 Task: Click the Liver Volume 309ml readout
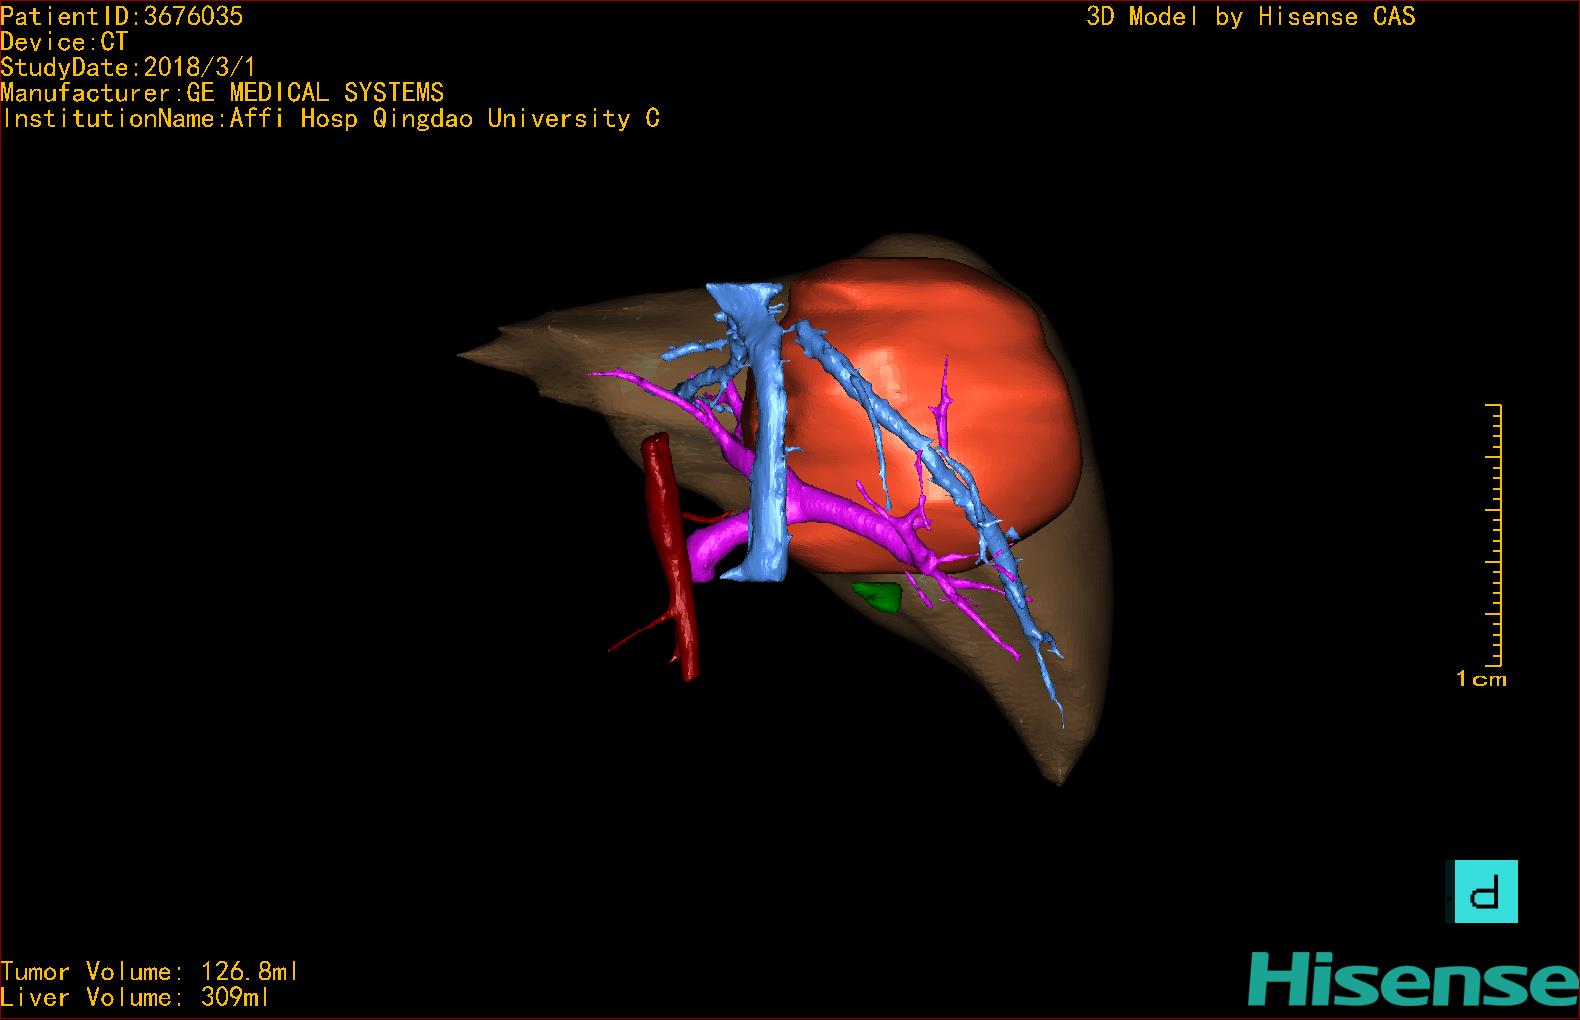click(x=135, y=997)
